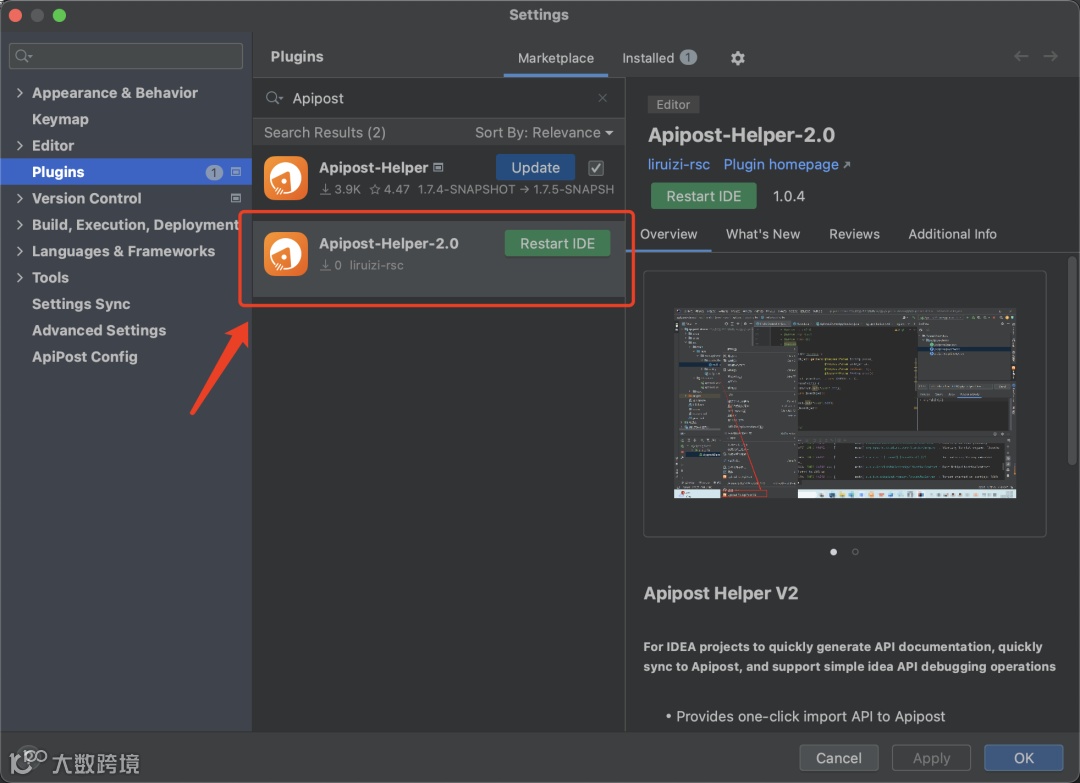This screenshot has width=1080, height=783.
Task: Navigate forward with the right arrow
Action: tap(1050, 56)
